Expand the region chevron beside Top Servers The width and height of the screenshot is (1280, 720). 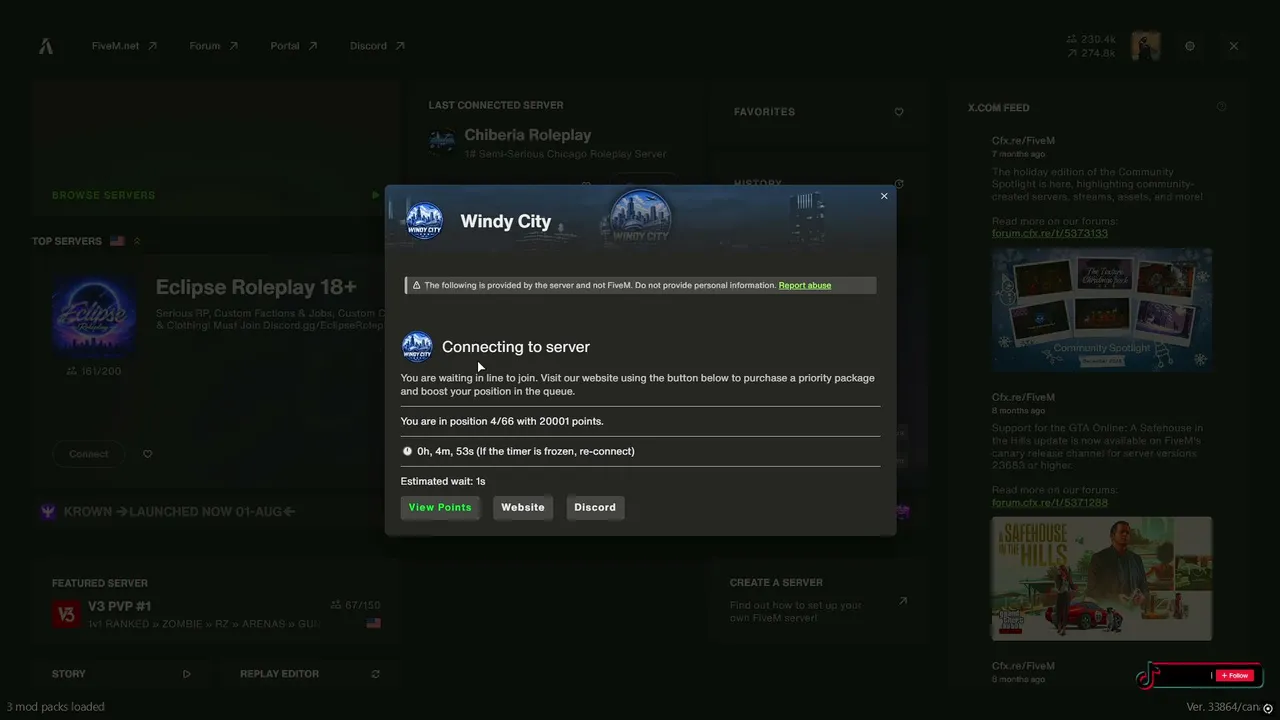(x=137, y=241)
